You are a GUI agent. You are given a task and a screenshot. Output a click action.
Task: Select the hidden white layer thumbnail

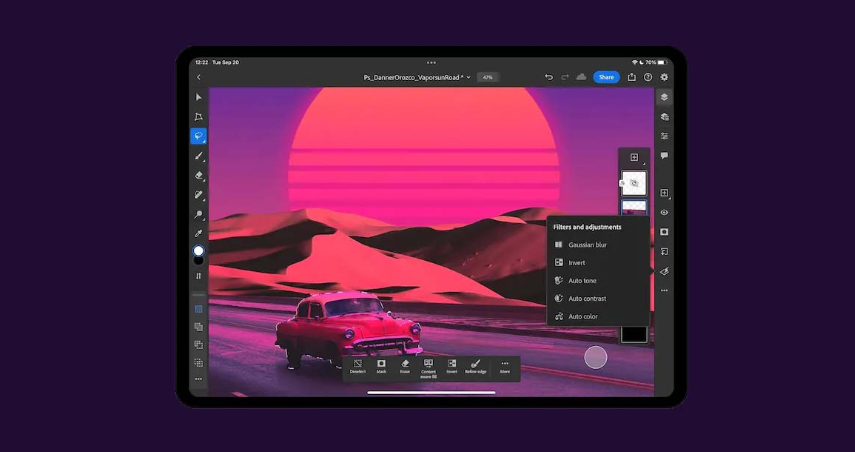pos(634,183)
